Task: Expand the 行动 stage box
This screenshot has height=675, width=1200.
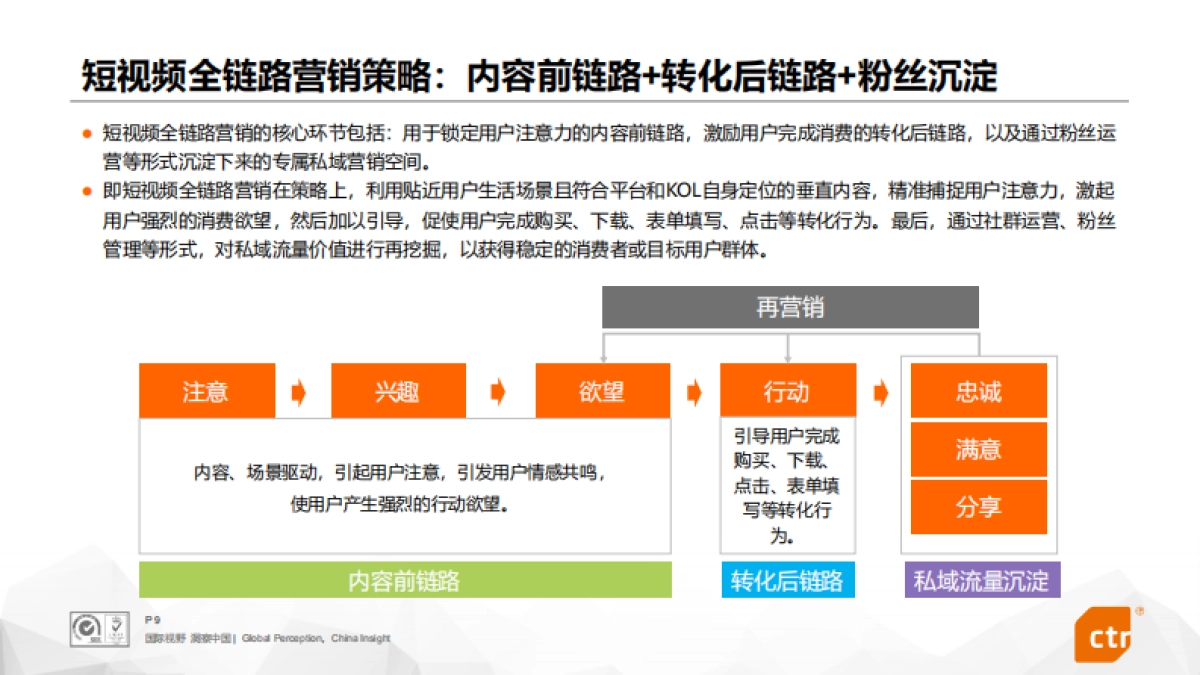Action: coord(788,391)
